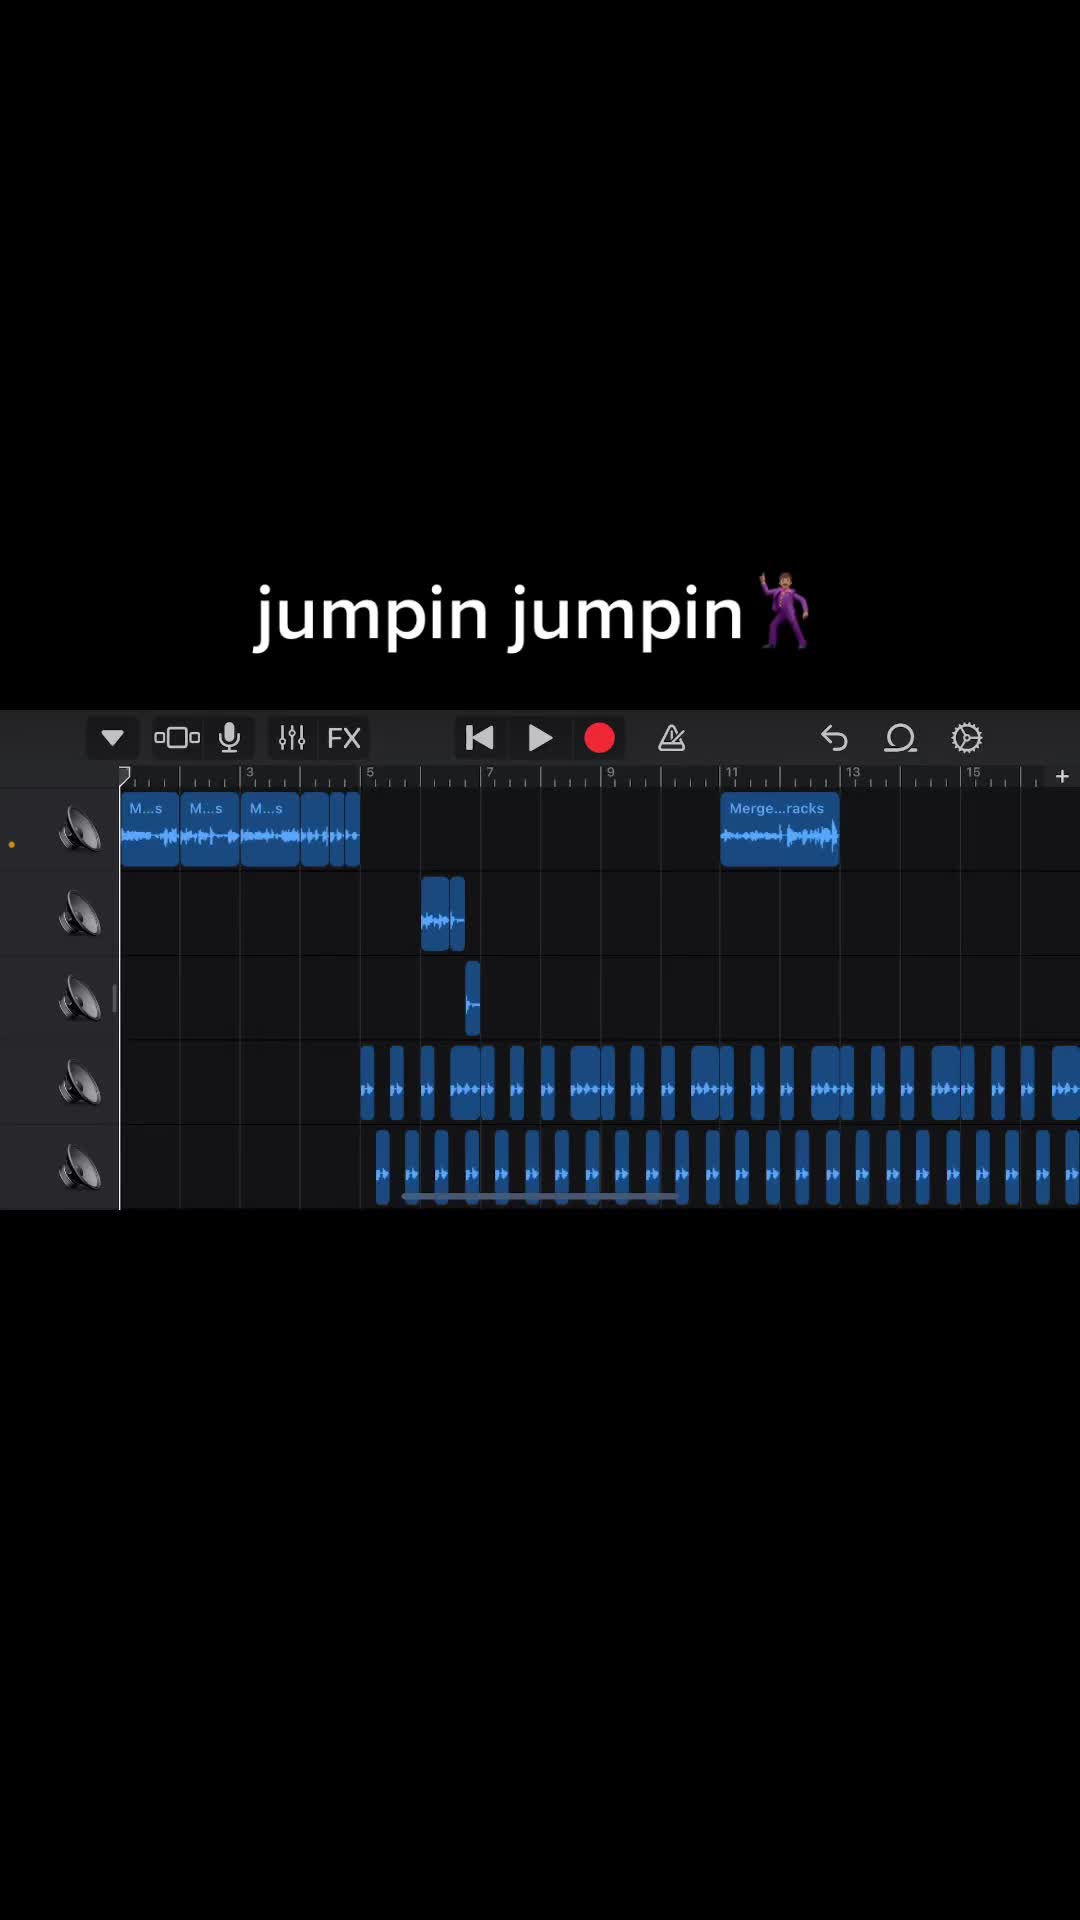Select the first M...s audio region
The width and height of the screenshot is (1080, 1920).
point(150,829)
